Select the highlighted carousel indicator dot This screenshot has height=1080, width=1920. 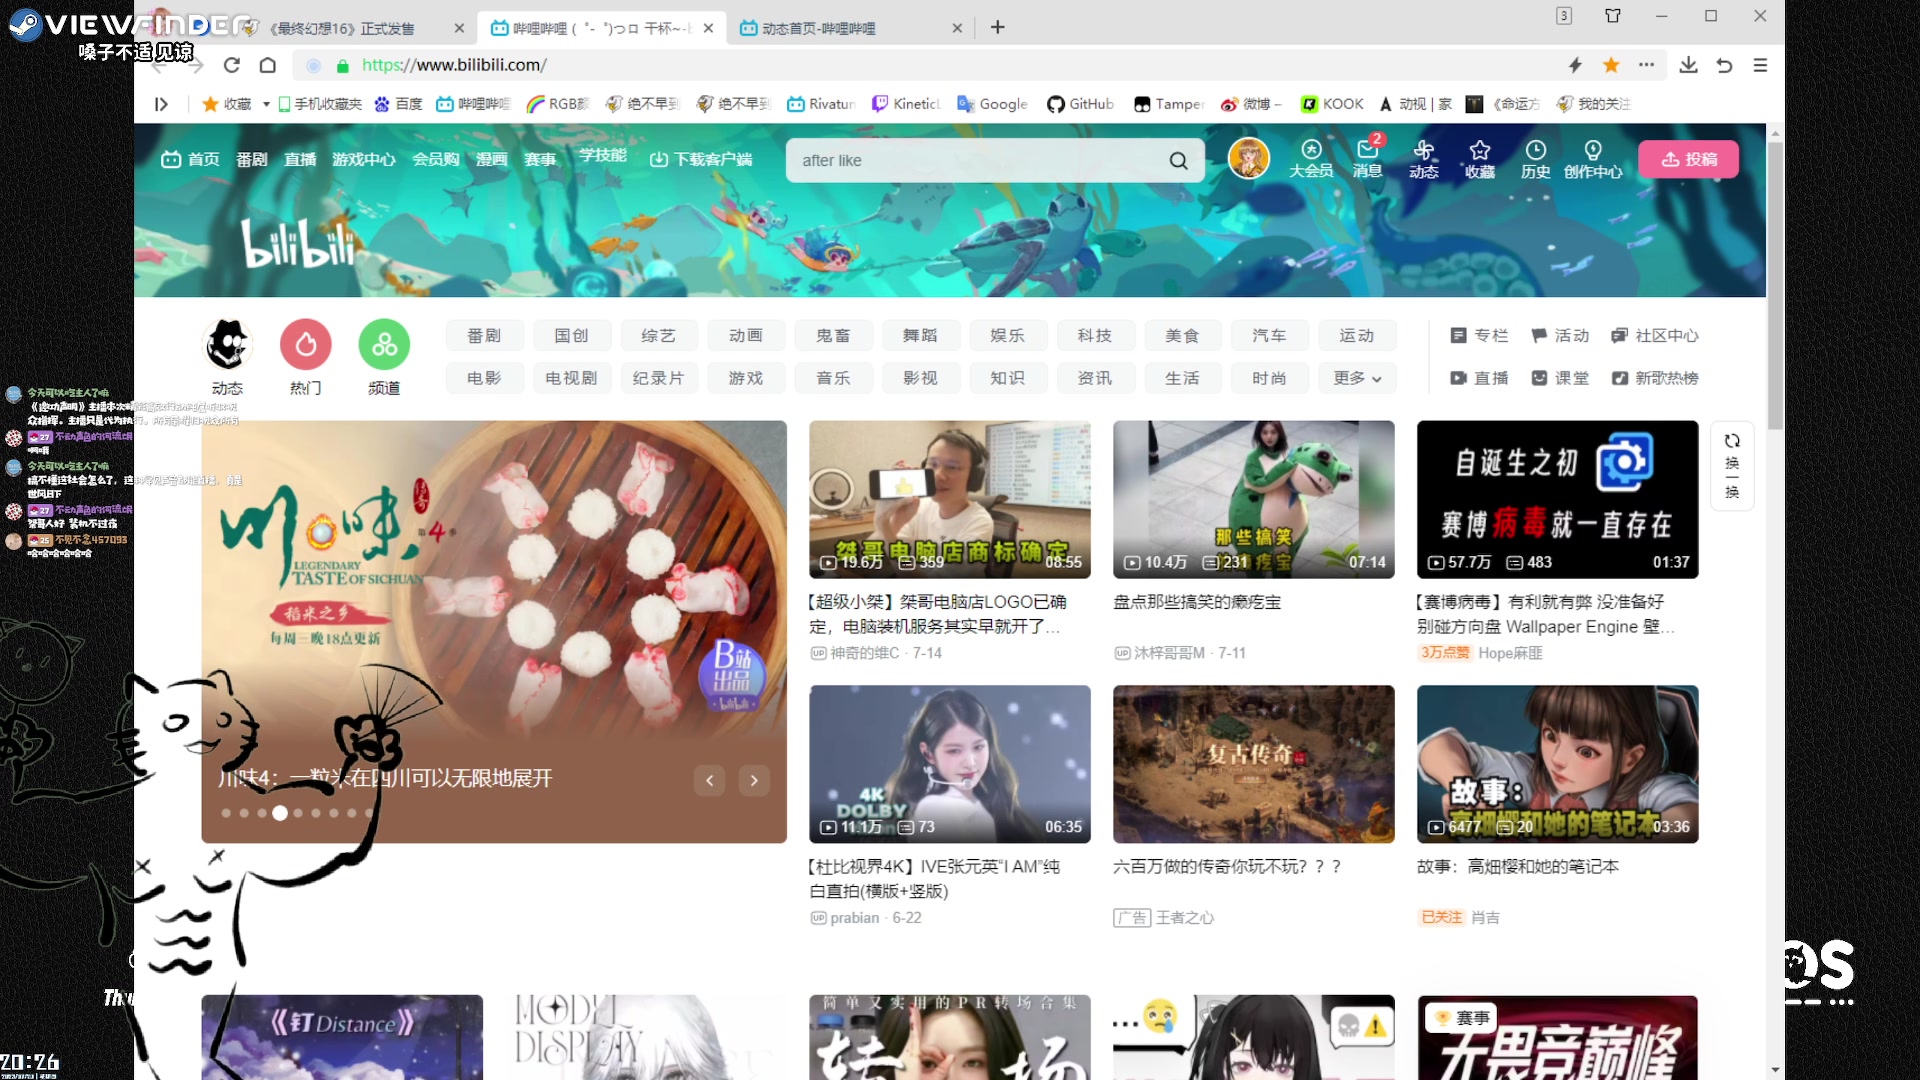click(280, 813)
